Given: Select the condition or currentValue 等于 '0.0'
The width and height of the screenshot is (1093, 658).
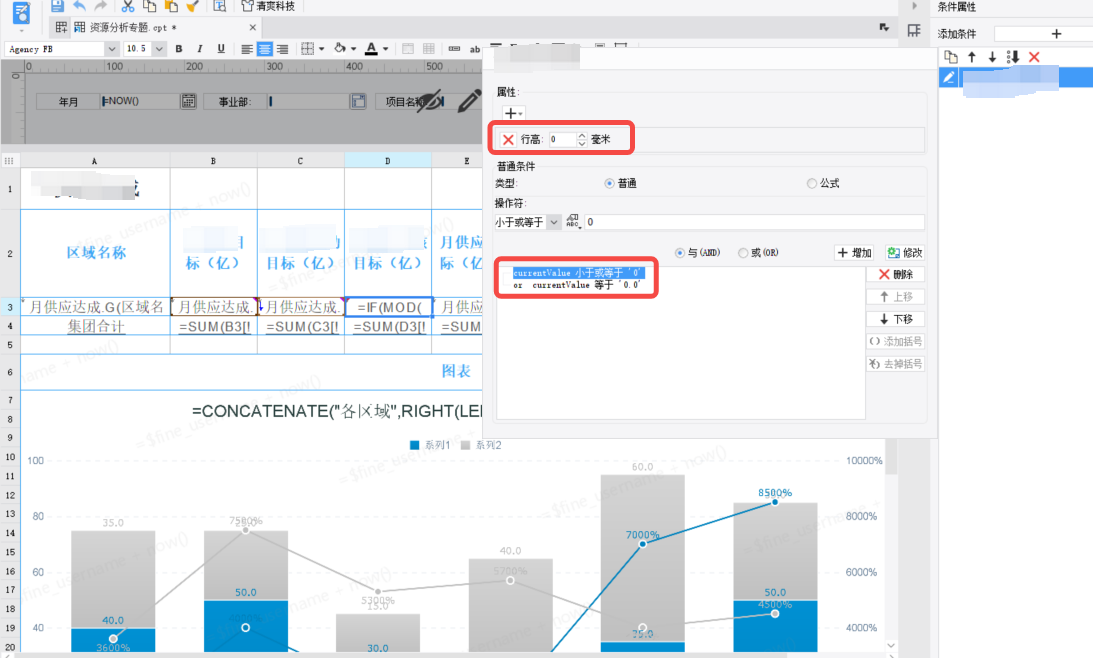Looking at the screenshot, I should click(577, 285).
